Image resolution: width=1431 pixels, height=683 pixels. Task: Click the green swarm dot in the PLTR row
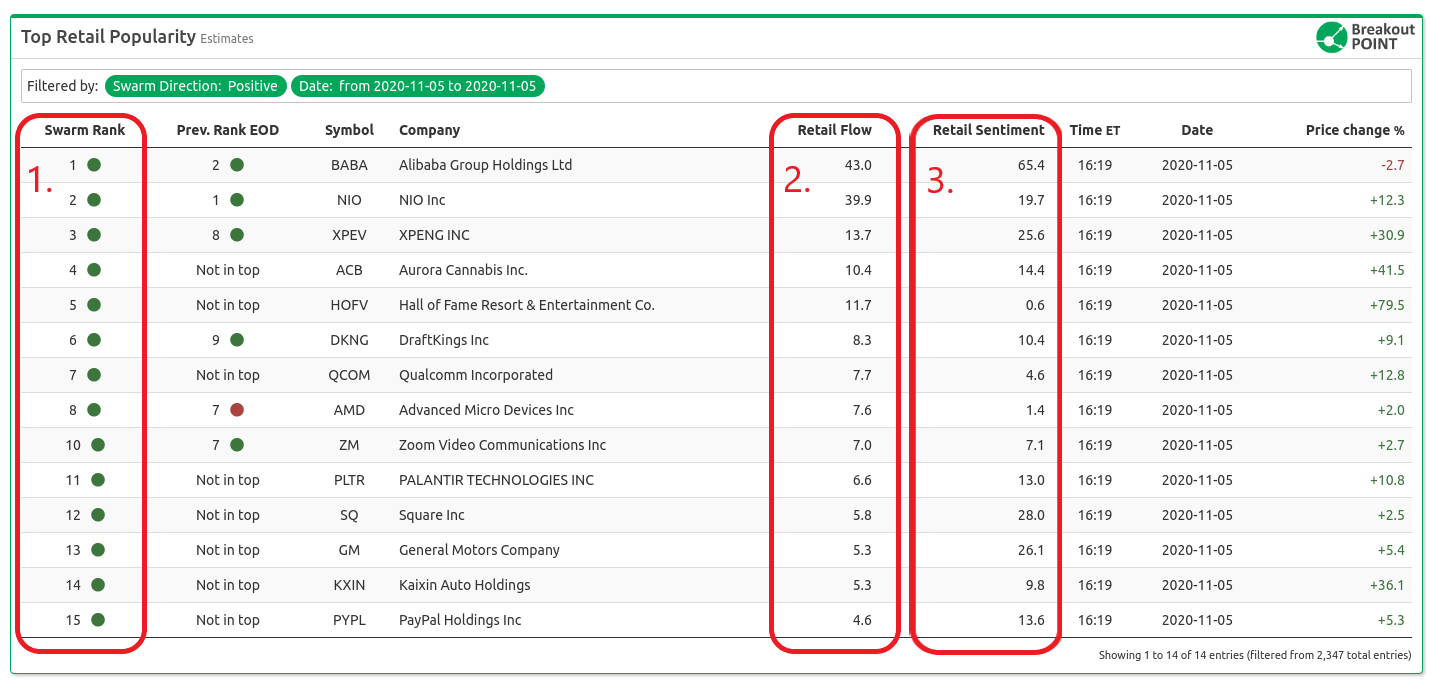point(97,480)
